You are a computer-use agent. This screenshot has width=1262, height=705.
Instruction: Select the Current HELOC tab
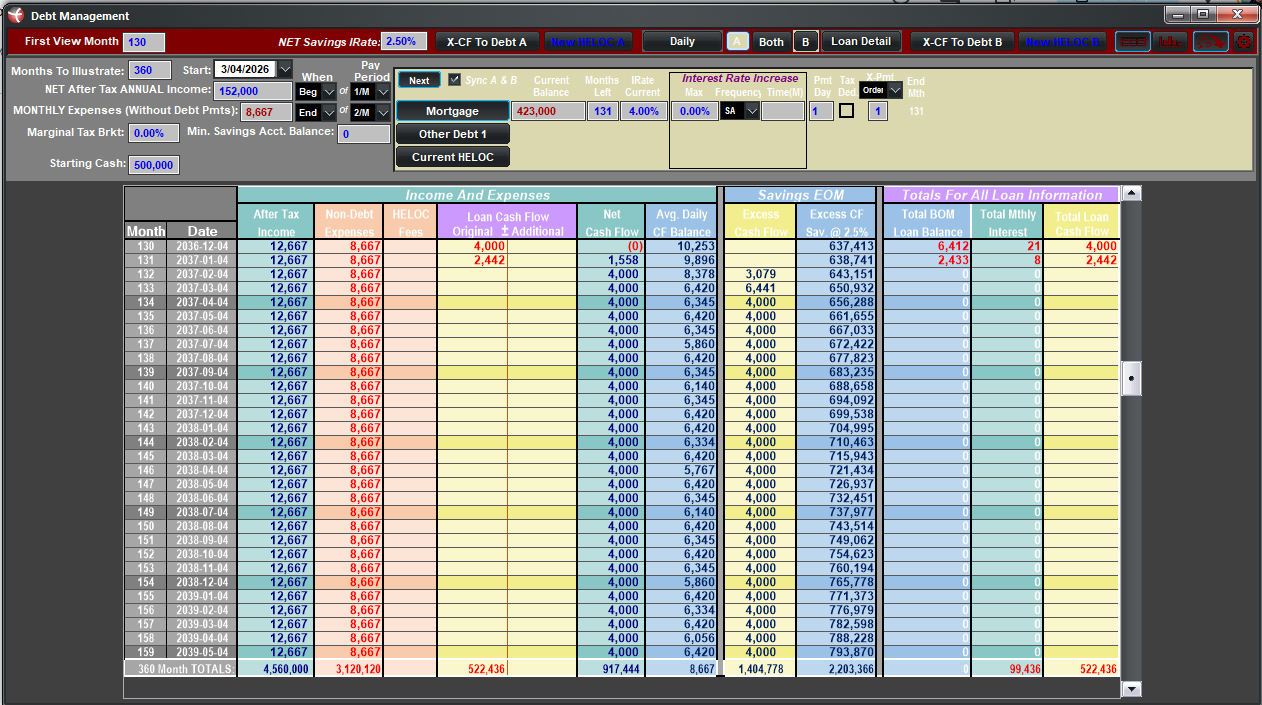point(453,157)
